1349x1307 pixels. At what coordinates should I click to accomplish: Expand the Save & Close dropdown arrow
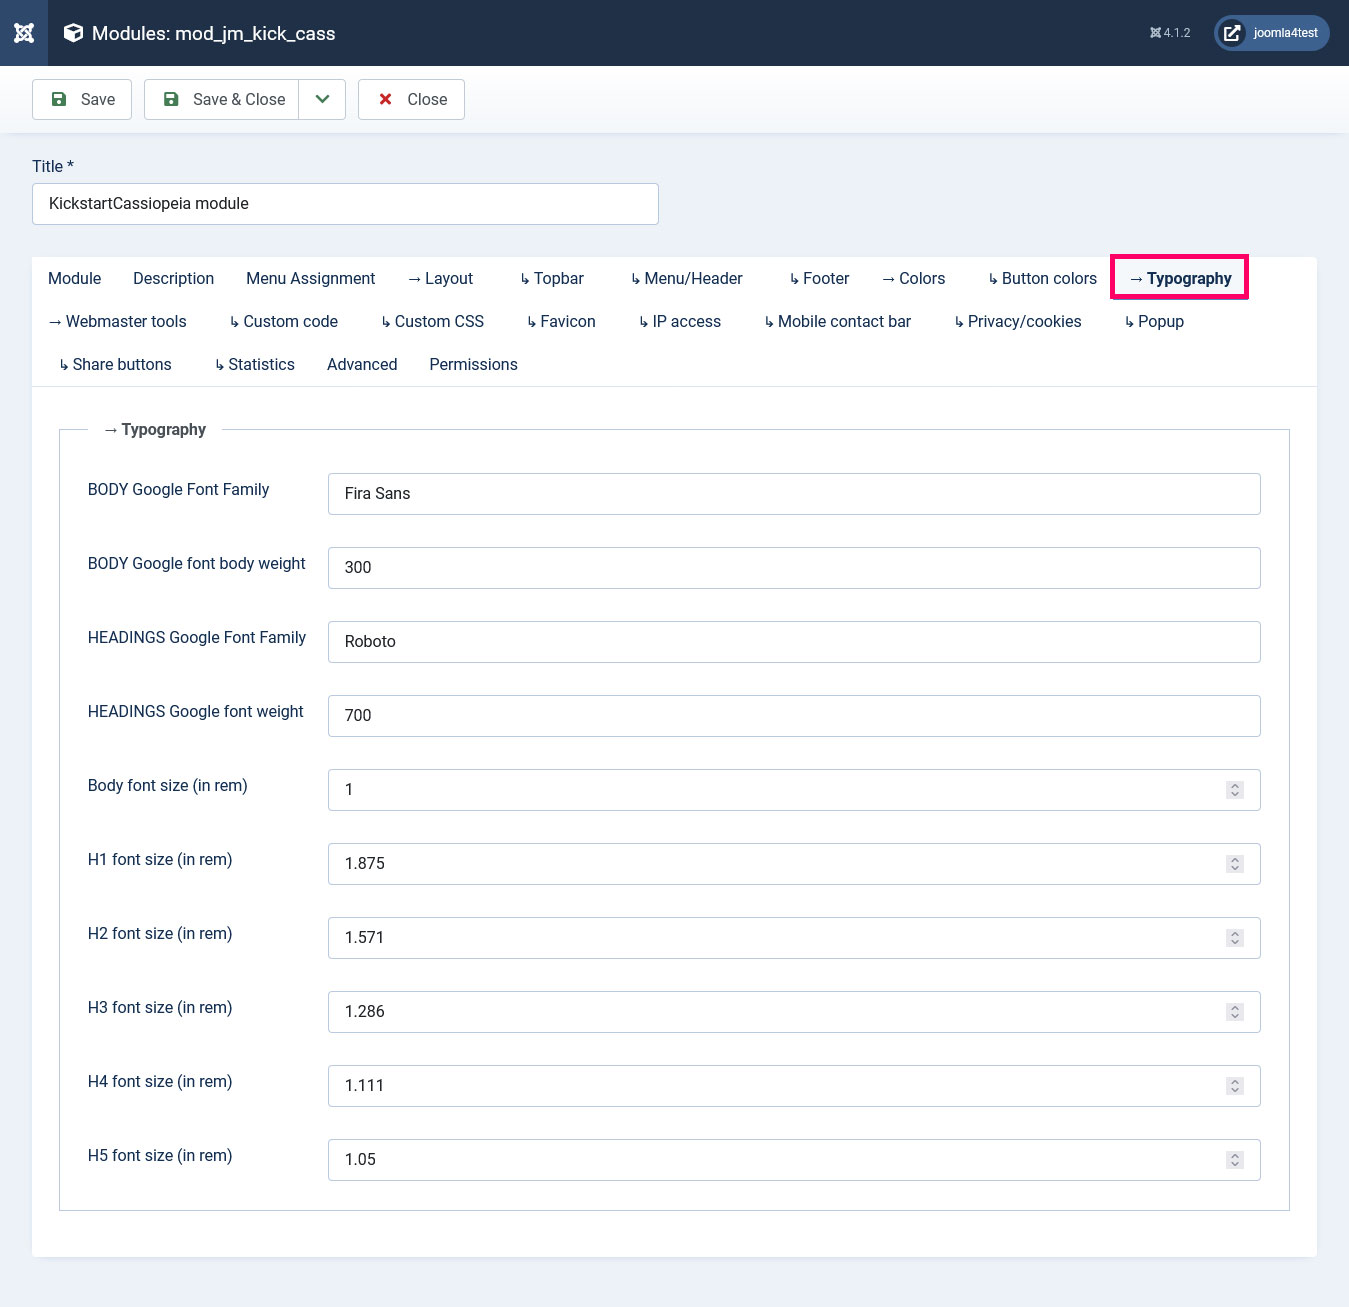tap(322, 99)
